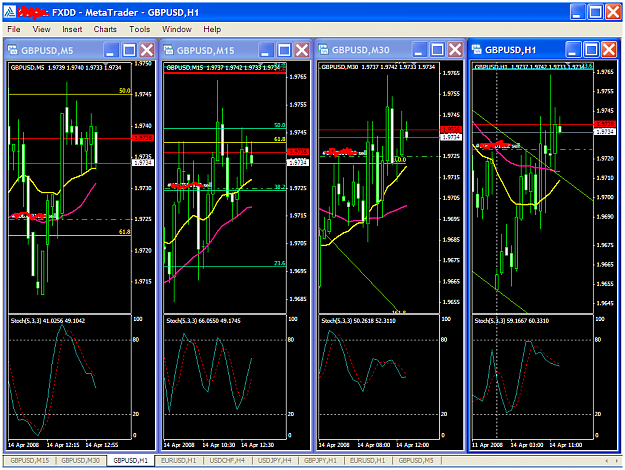Click the 61.8 Fibonacci label in M5 chart

tap(124, 232)
